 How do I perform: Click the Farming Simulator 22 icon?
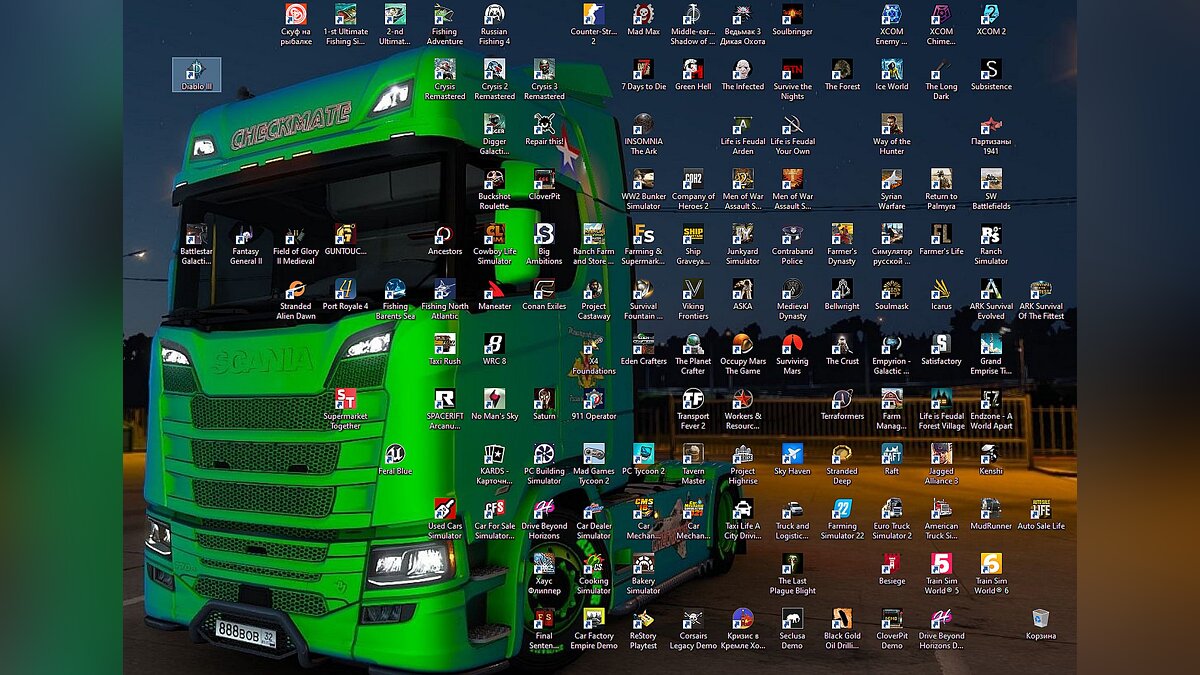point(842,520)
